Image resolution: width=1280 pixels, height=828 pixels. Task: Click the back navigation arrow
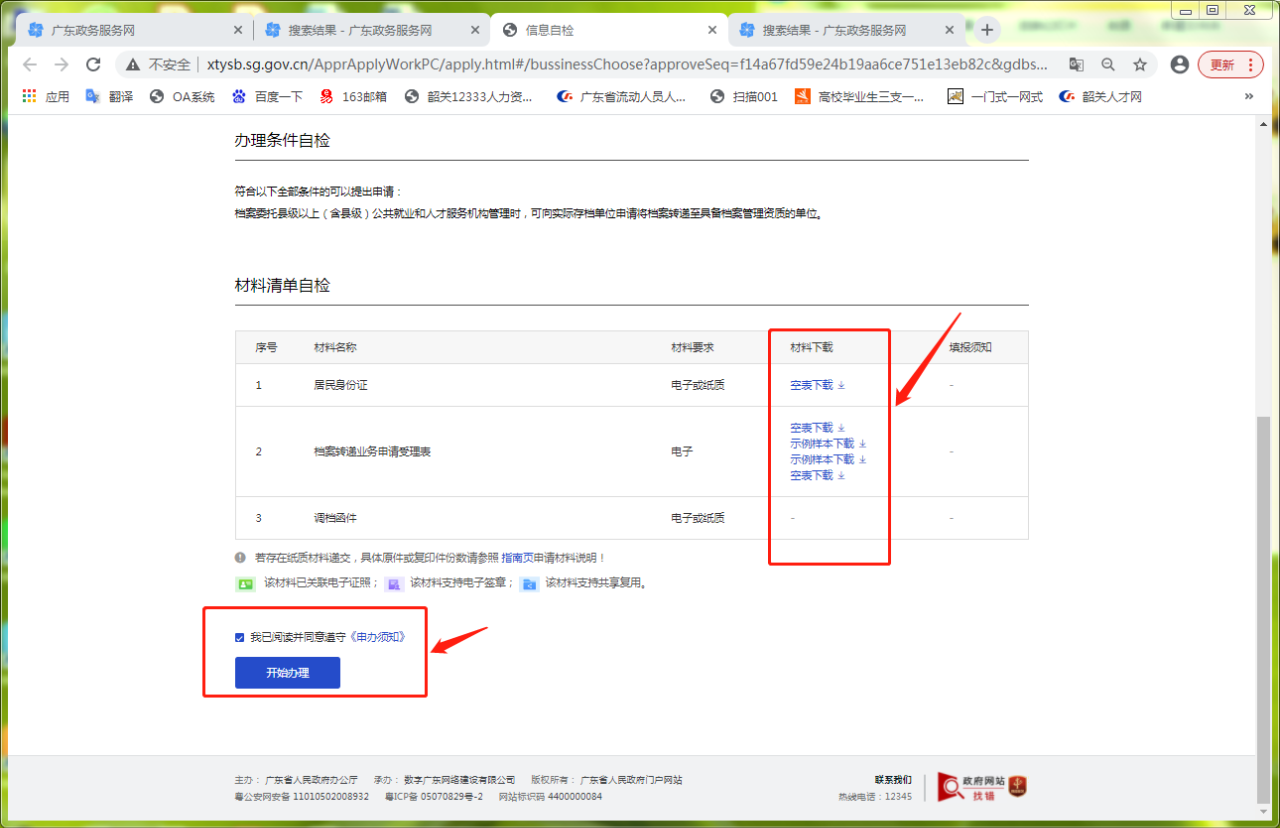pos(30,65)
